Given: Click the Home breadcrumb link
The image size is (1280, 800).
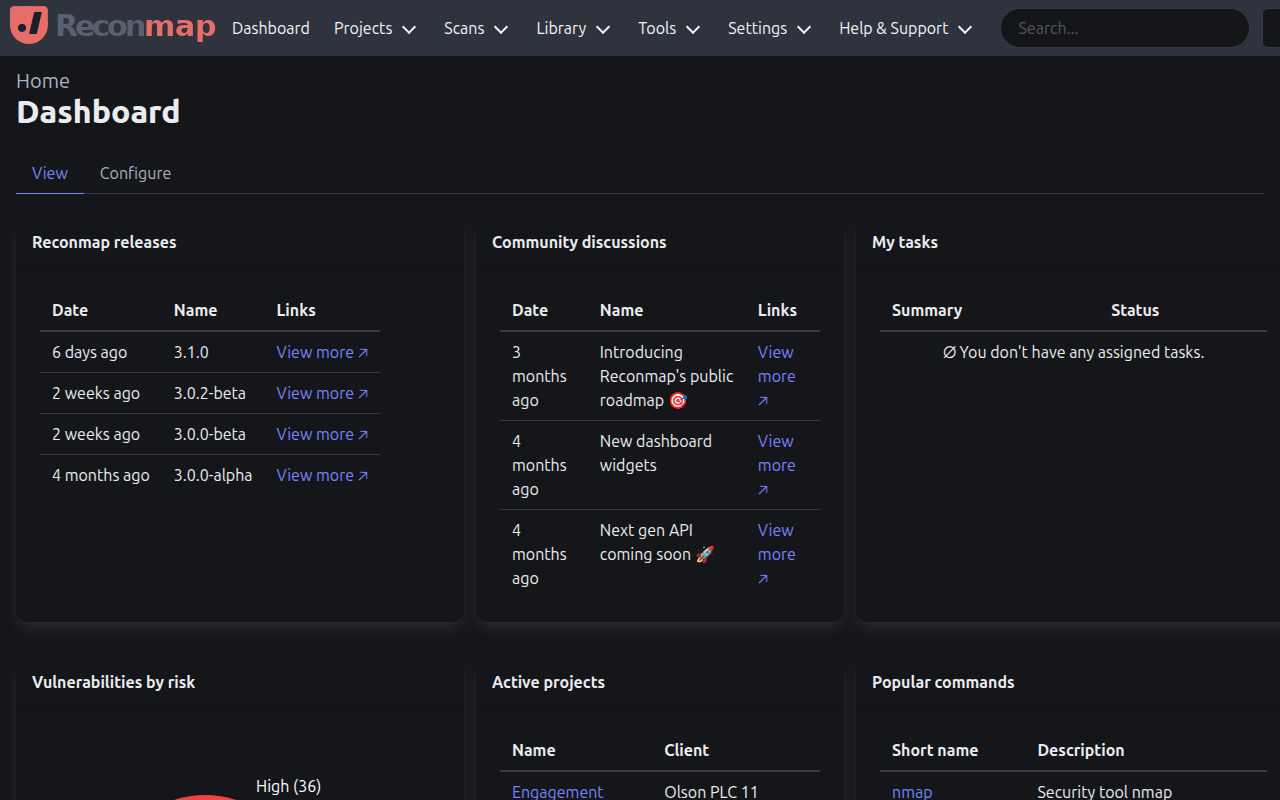Looking at the screenshot, I should (x=42, y=80).
